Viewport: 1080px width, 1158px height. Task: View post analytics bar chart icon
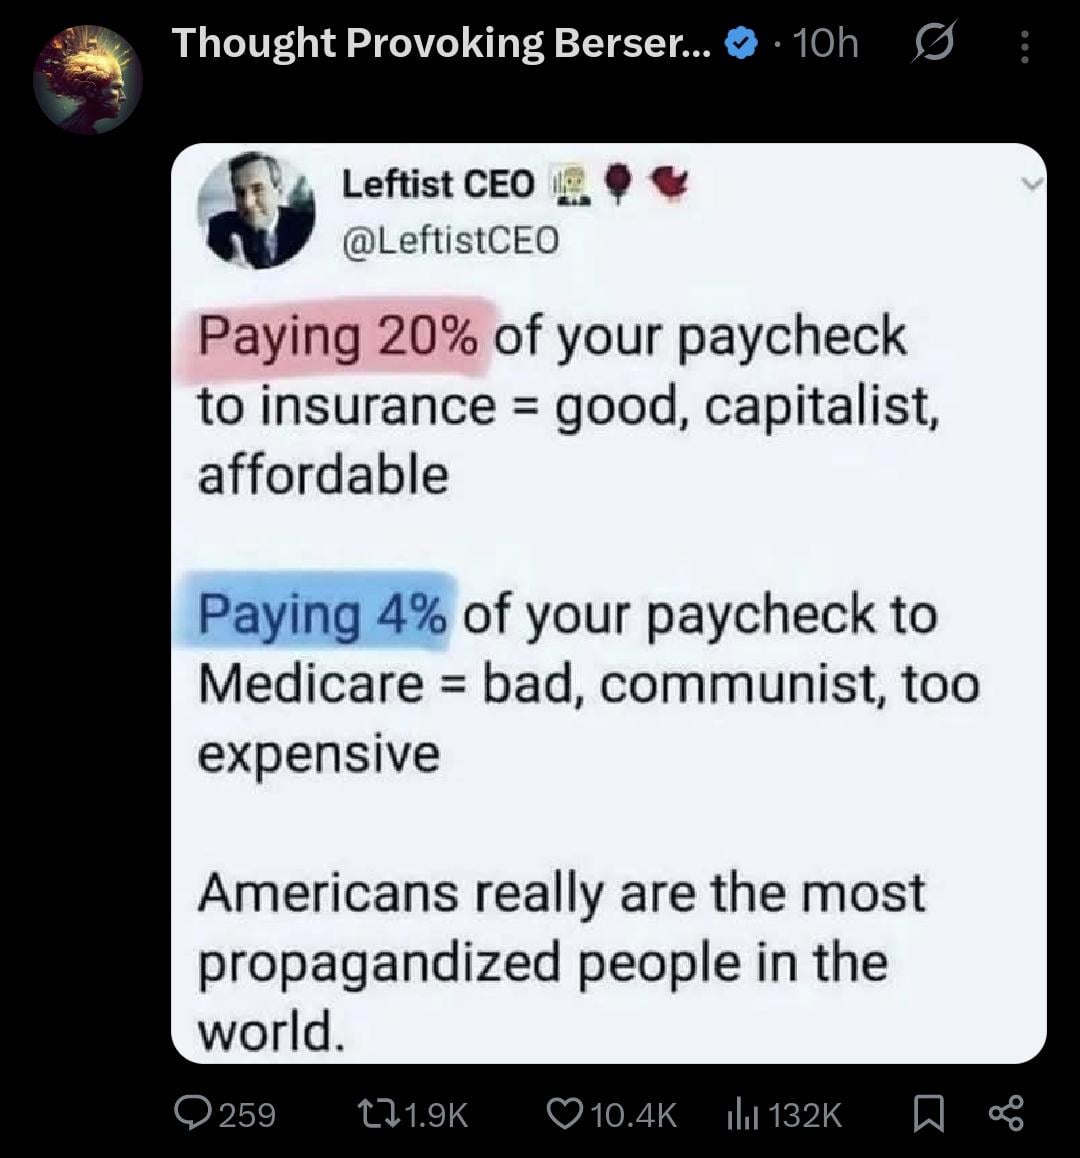[x=742, y=1113]
